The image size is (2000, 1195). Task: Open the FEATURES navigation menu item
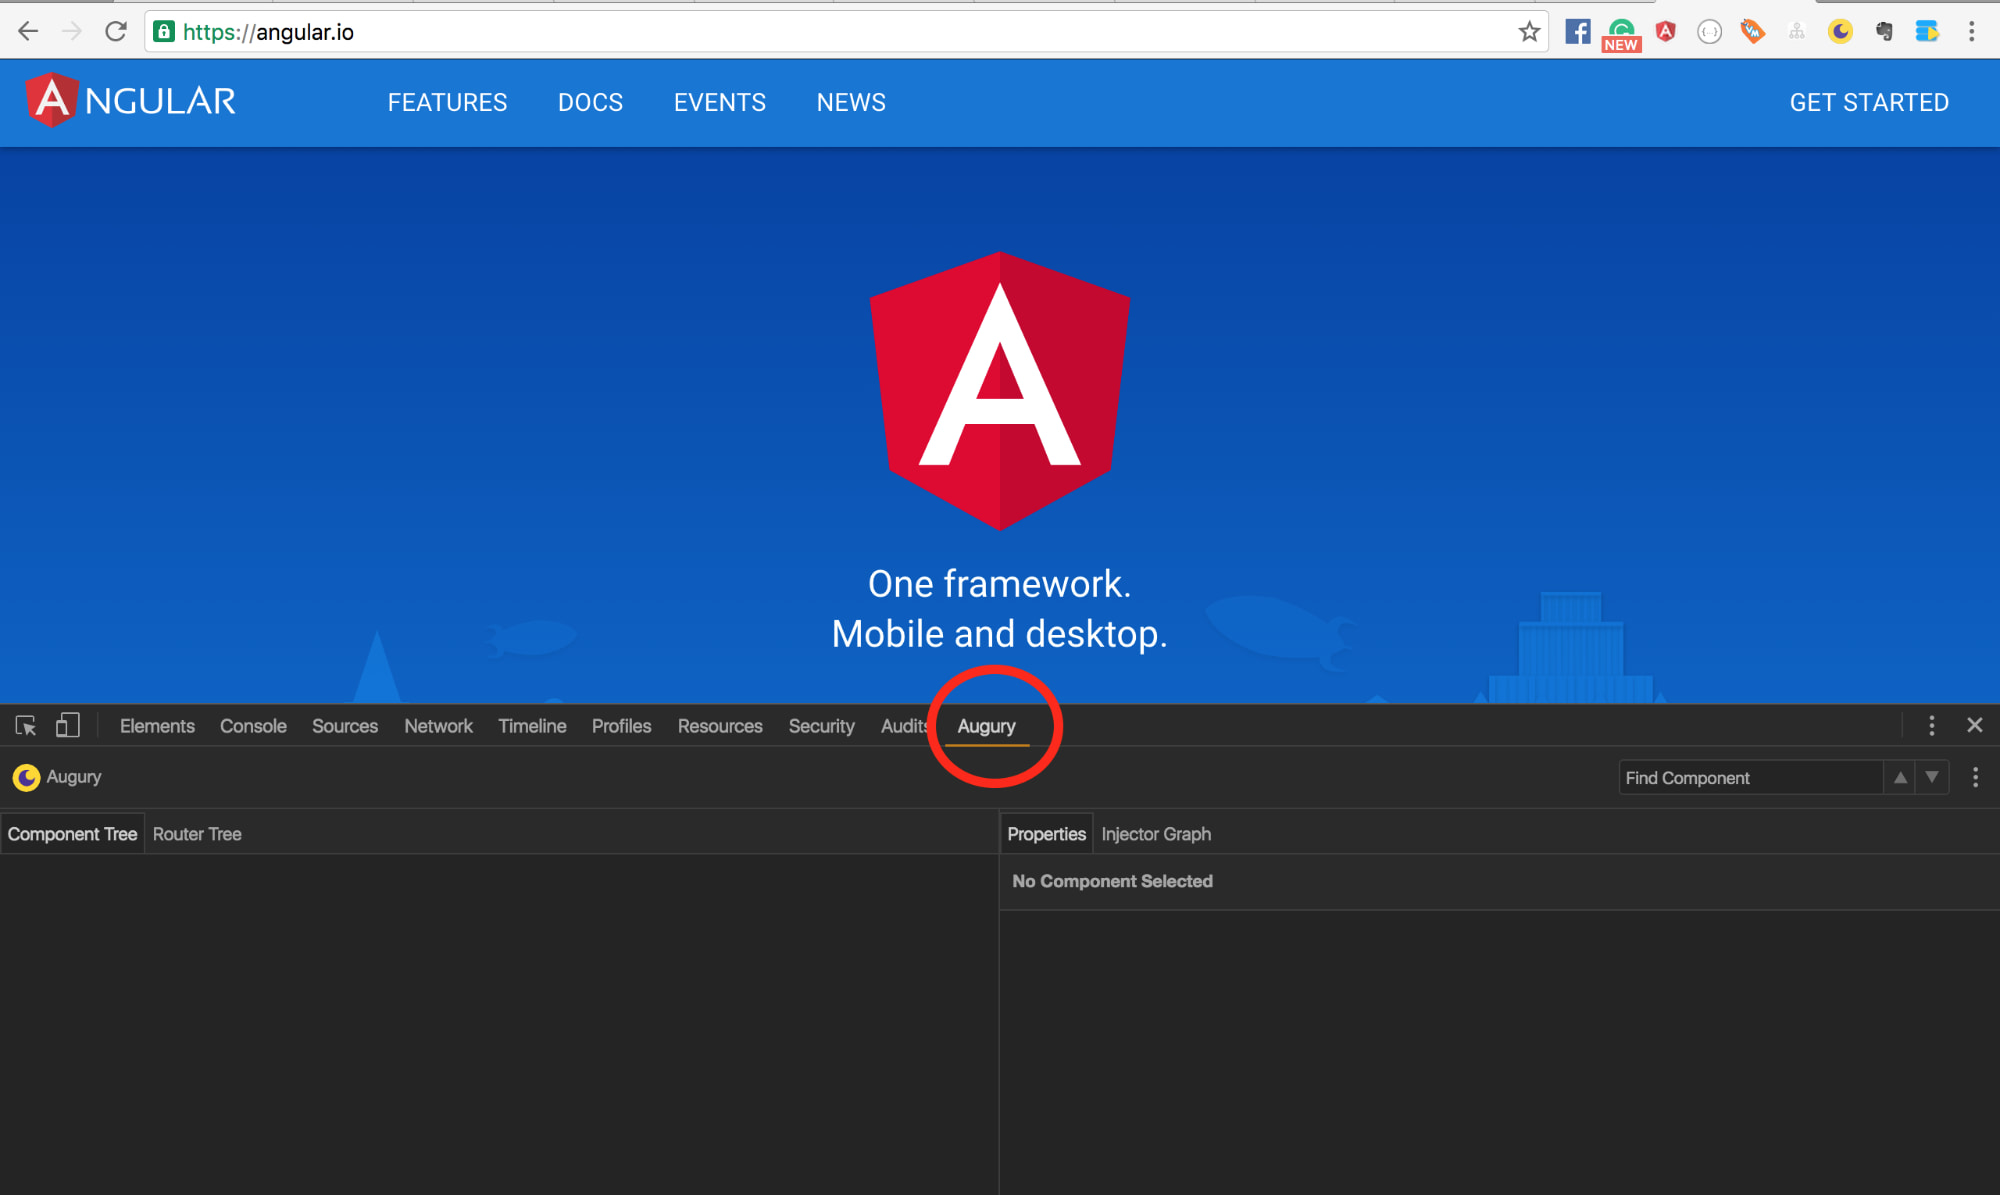[x=447, y=102]
